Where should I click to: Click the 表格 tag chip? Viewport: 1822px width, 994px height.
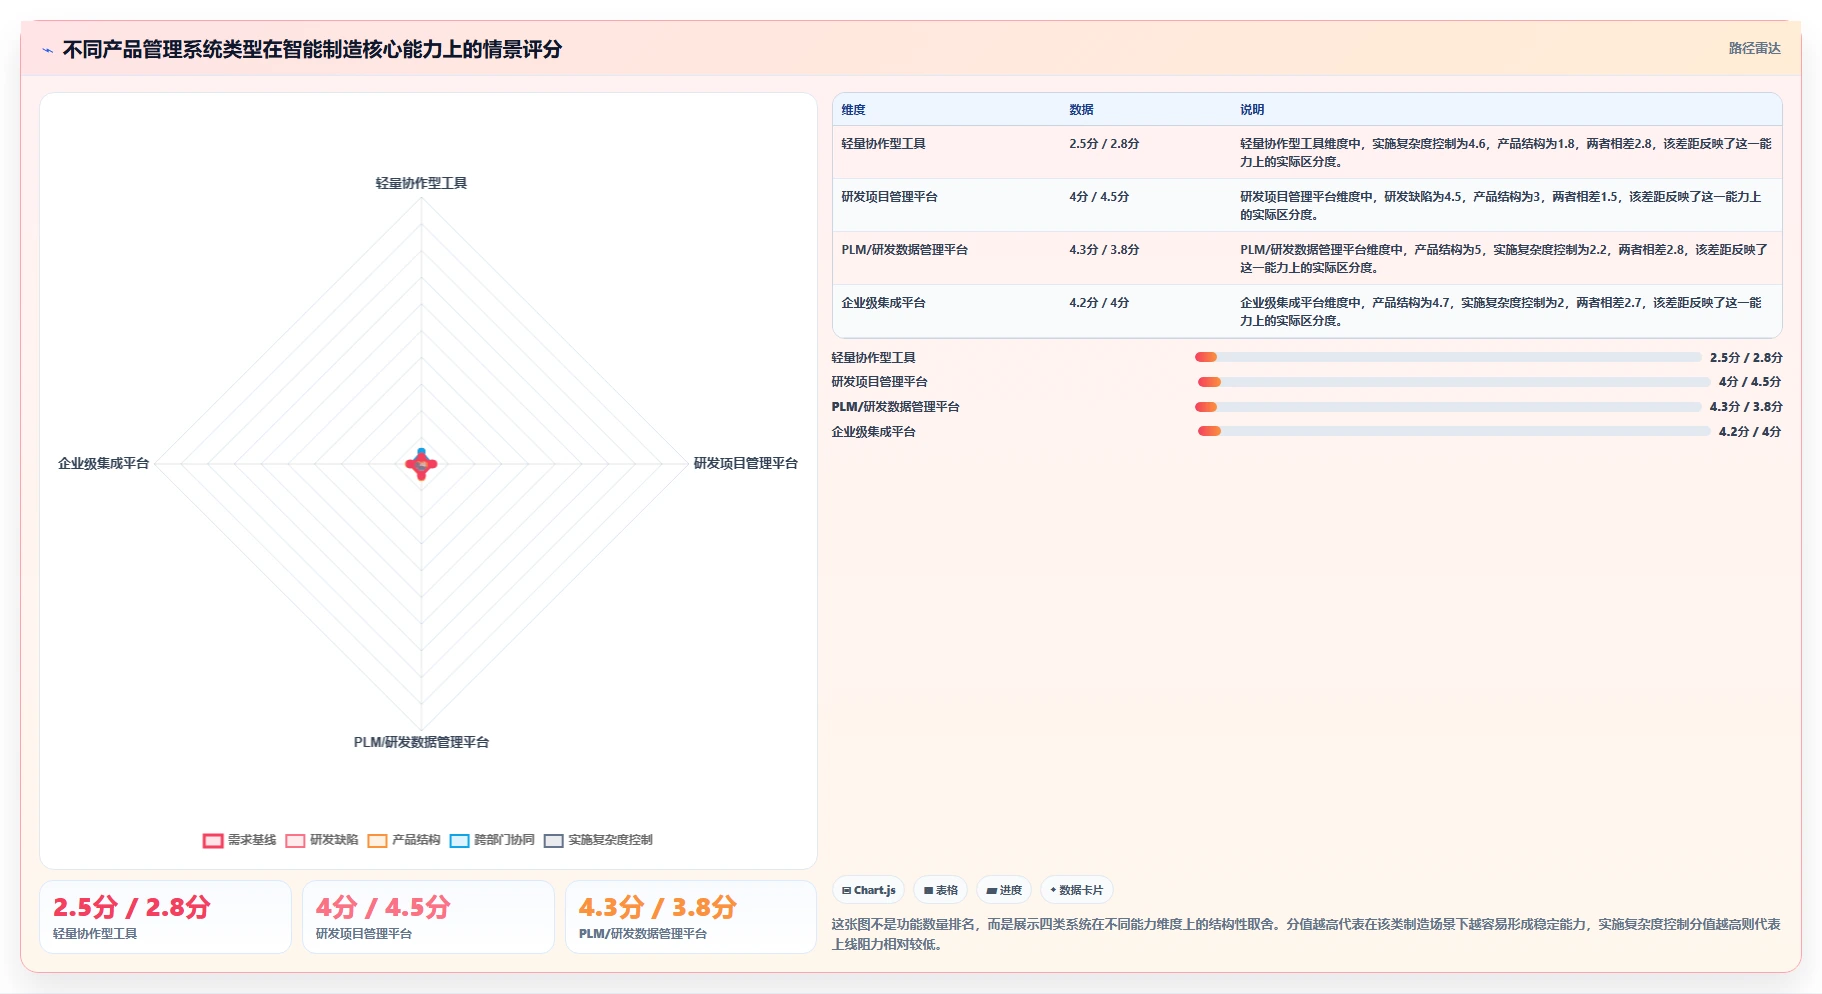pyautogui.click(x=940, y=890)
